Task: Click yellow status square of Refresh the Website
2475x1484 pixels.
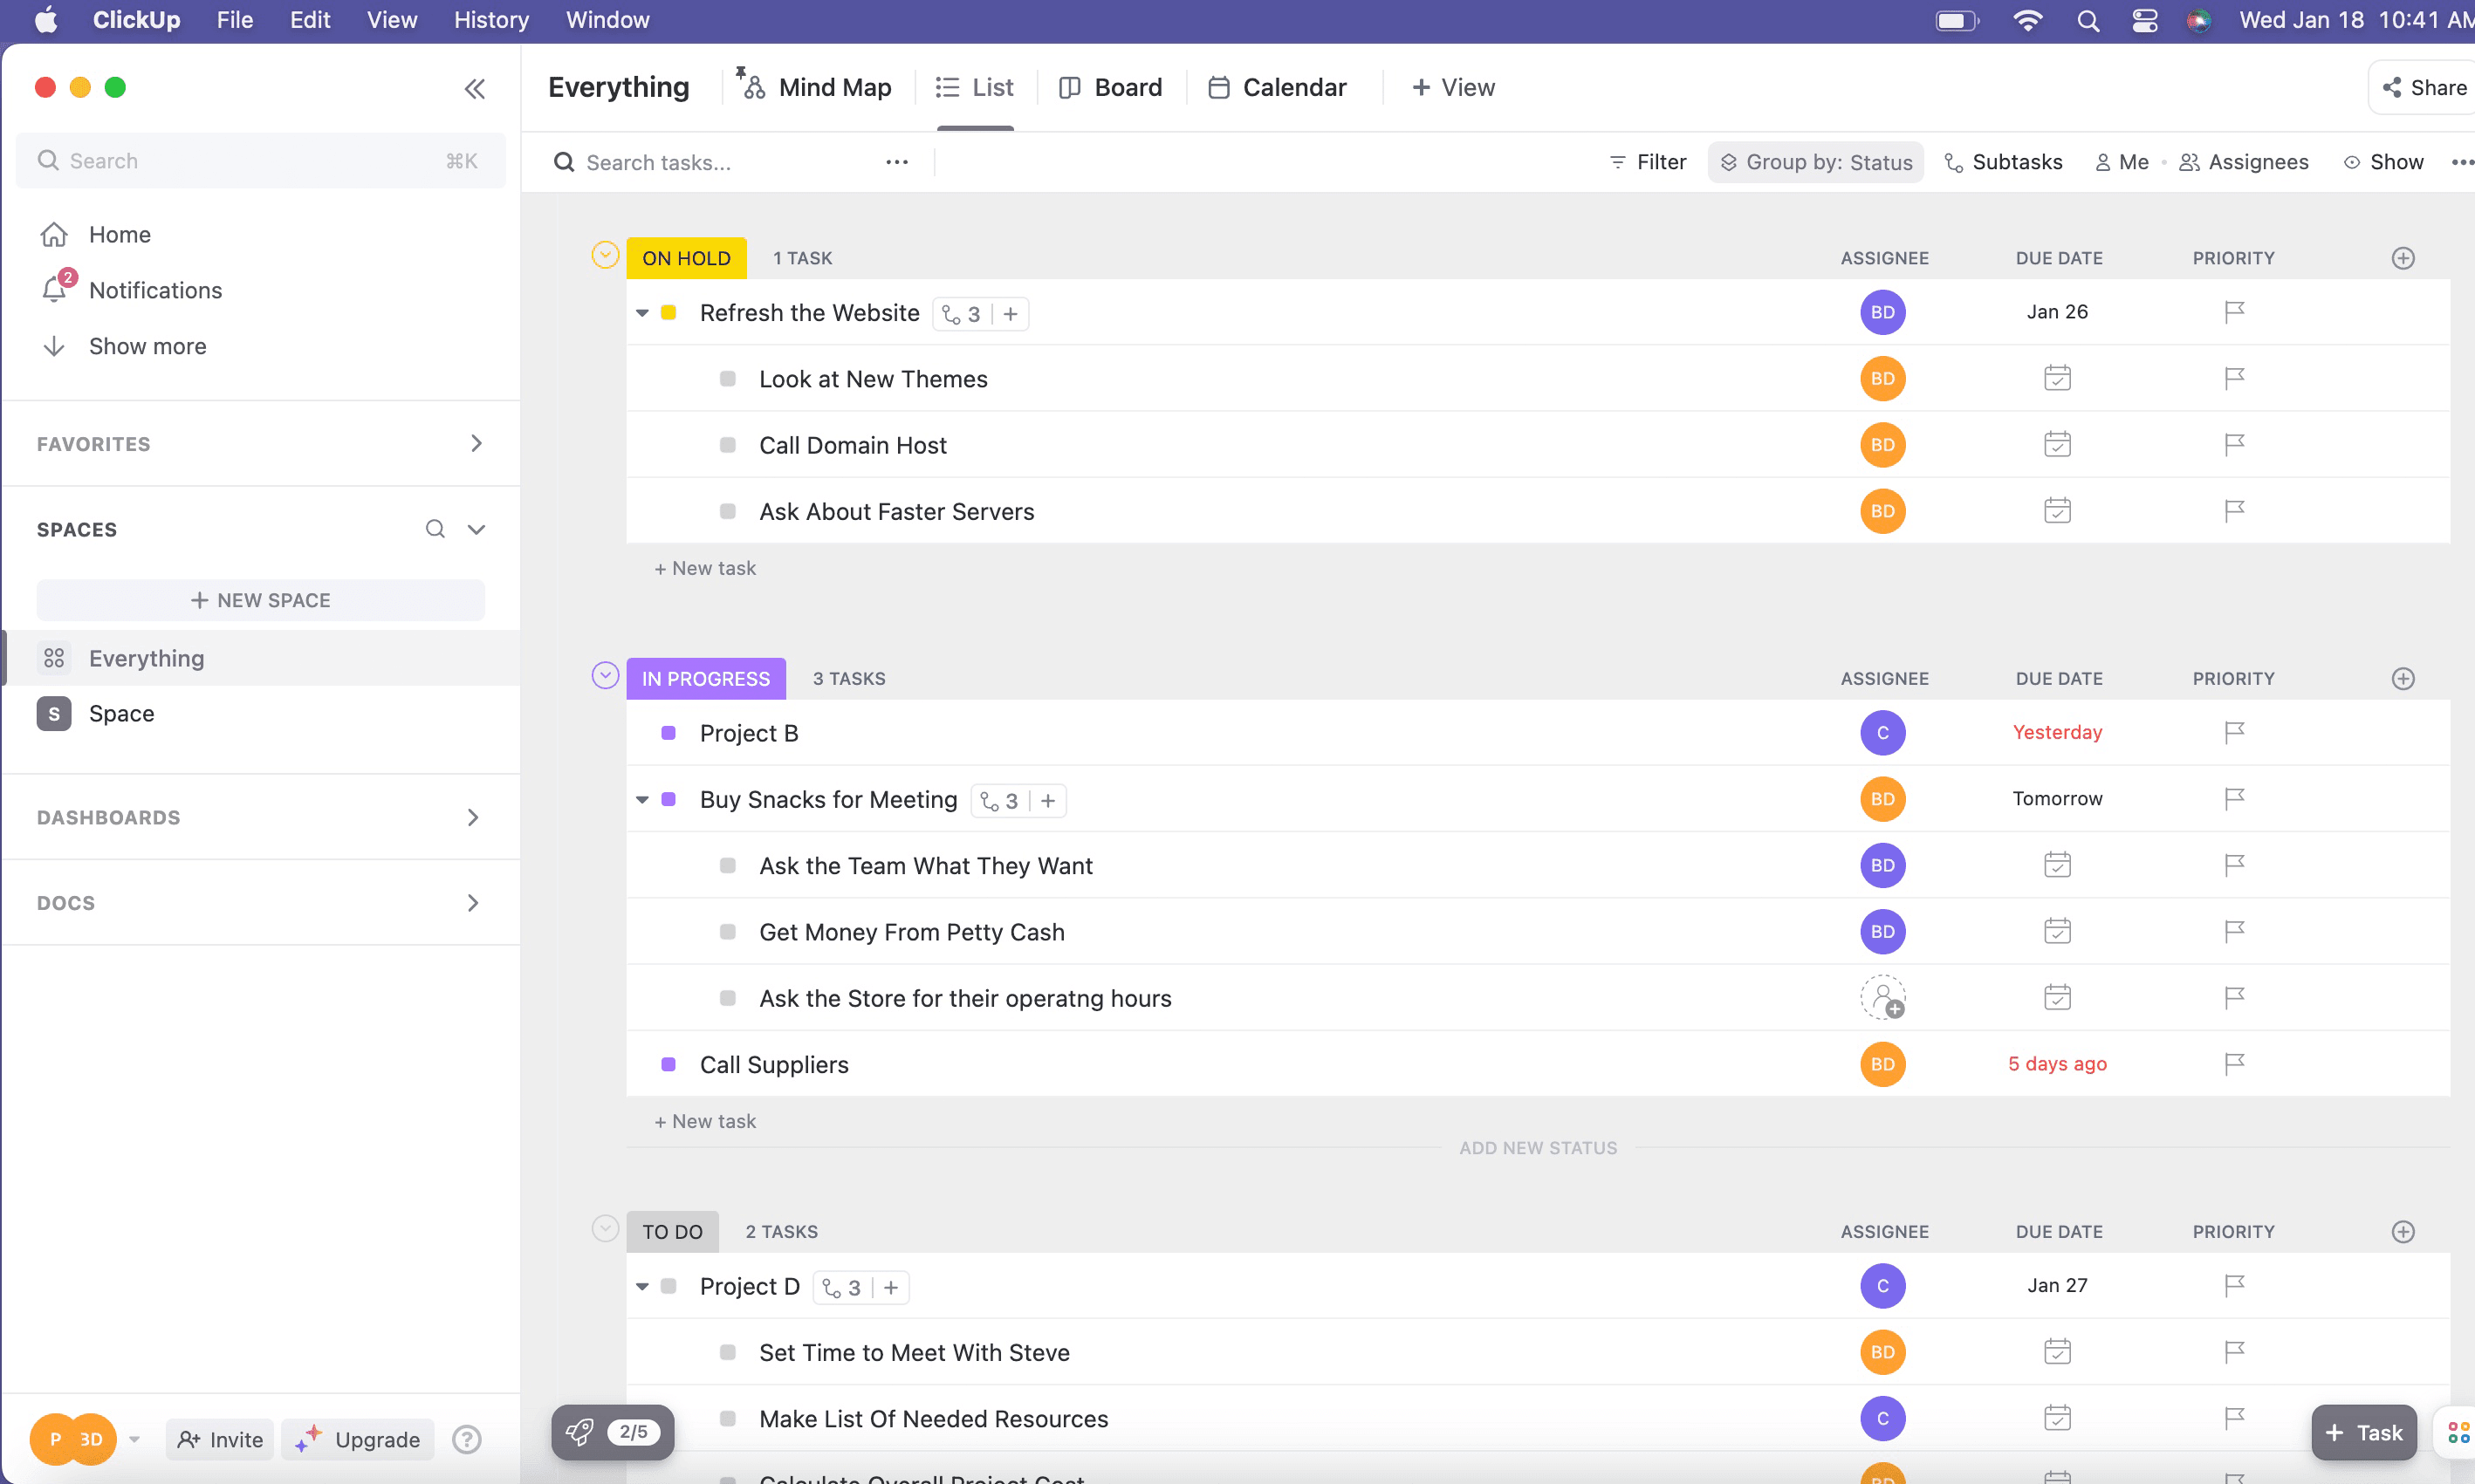Action: tap(669, 313)
